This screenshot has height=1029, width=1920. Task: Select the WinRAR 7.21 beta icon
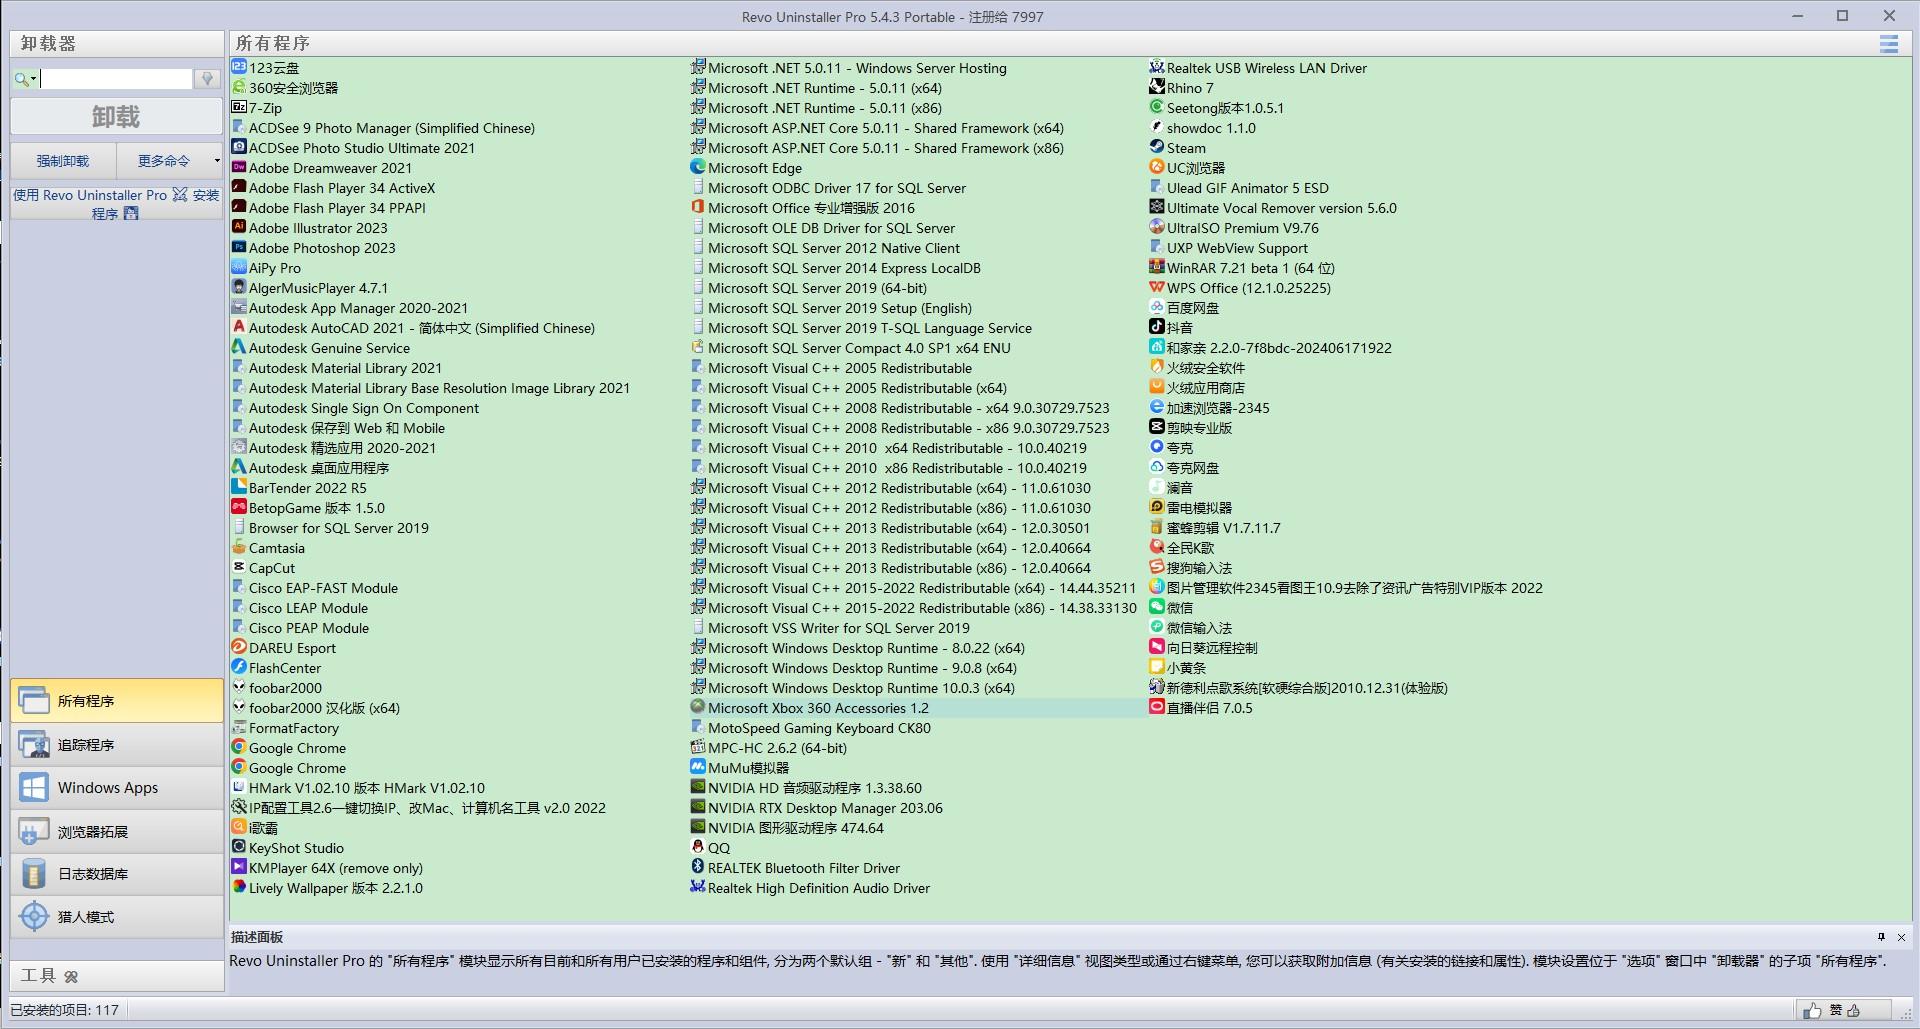coord(1156,268)
